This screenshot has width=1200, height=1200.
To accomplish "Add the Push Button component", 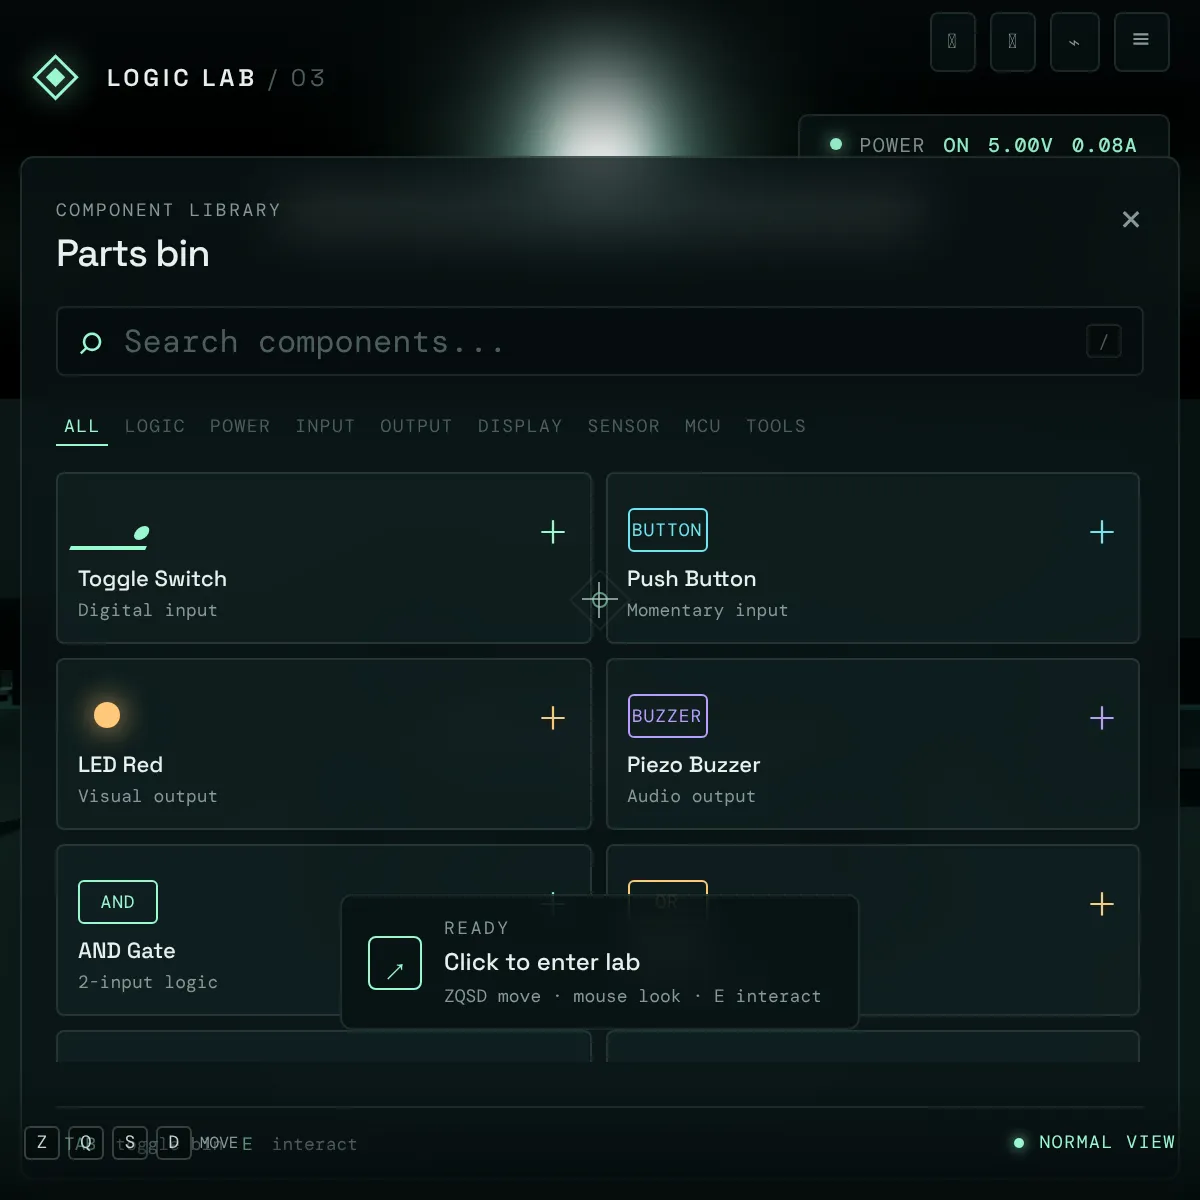I will [1101, 532].
